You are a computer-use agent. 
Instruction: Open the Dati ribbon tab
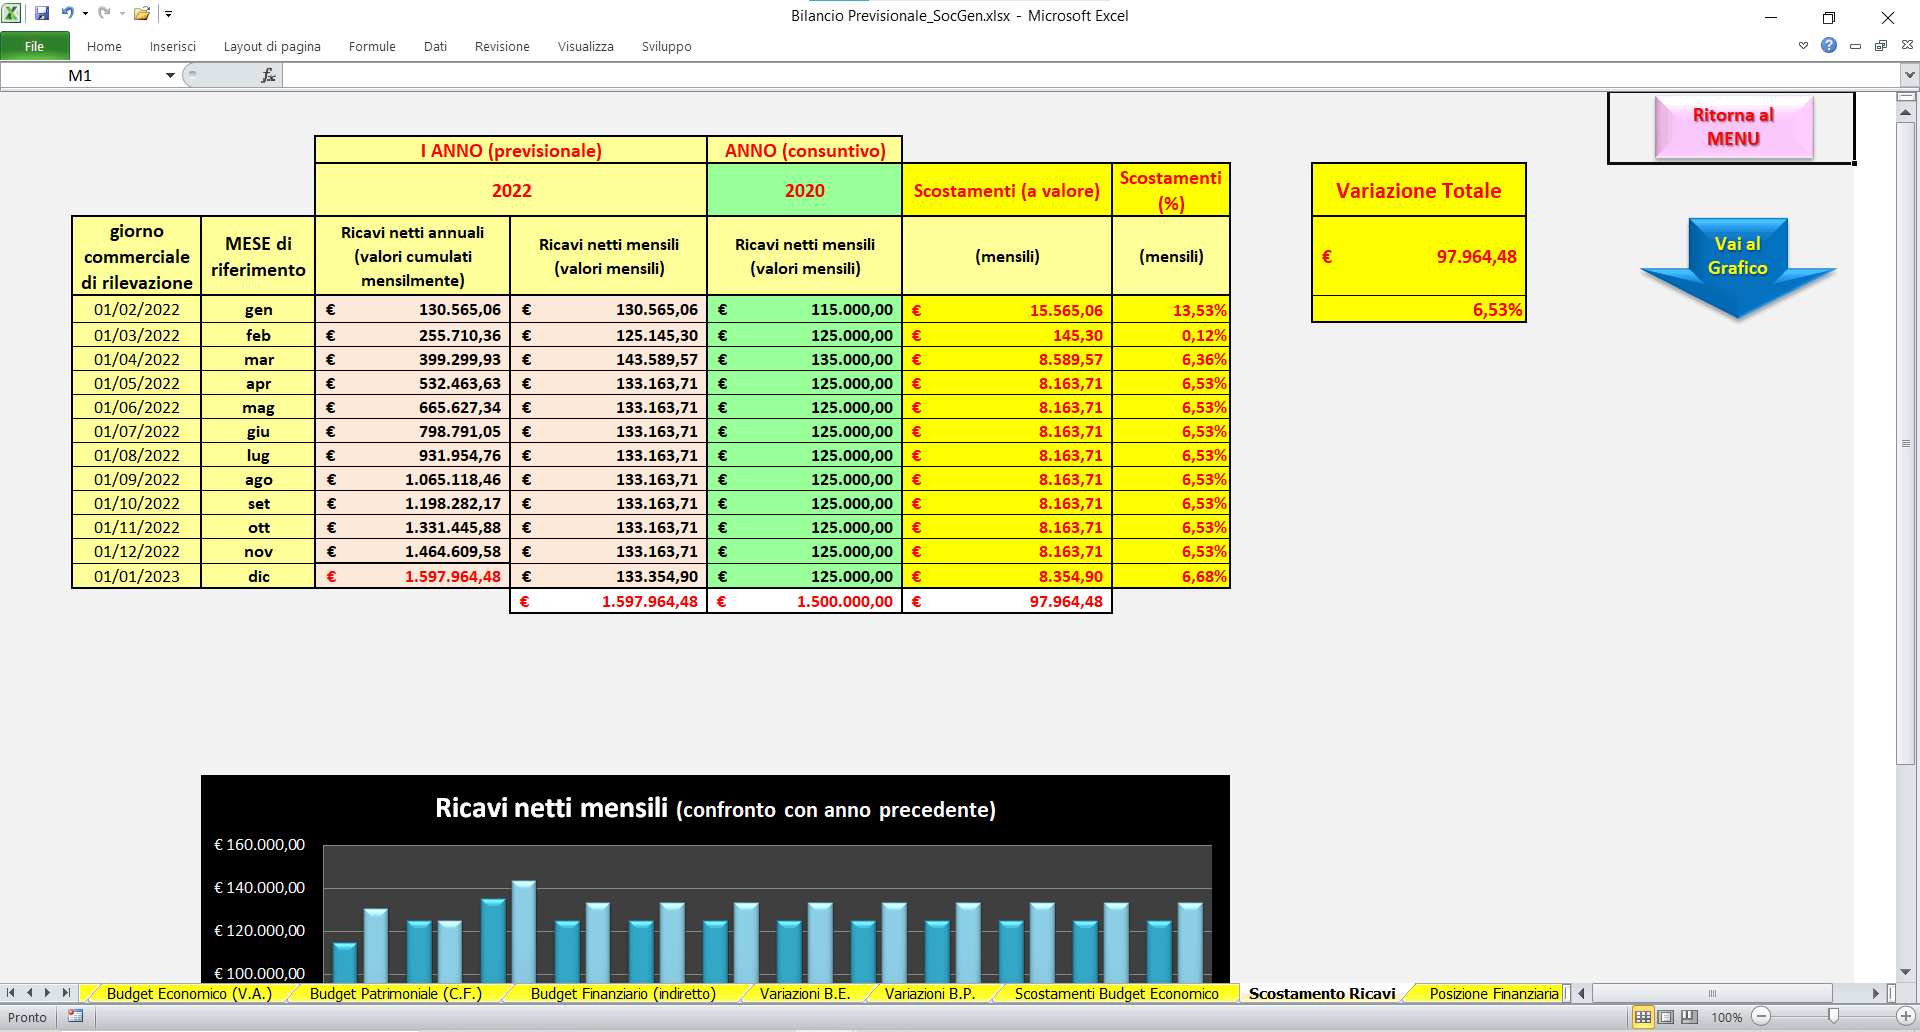pos(435,46)
